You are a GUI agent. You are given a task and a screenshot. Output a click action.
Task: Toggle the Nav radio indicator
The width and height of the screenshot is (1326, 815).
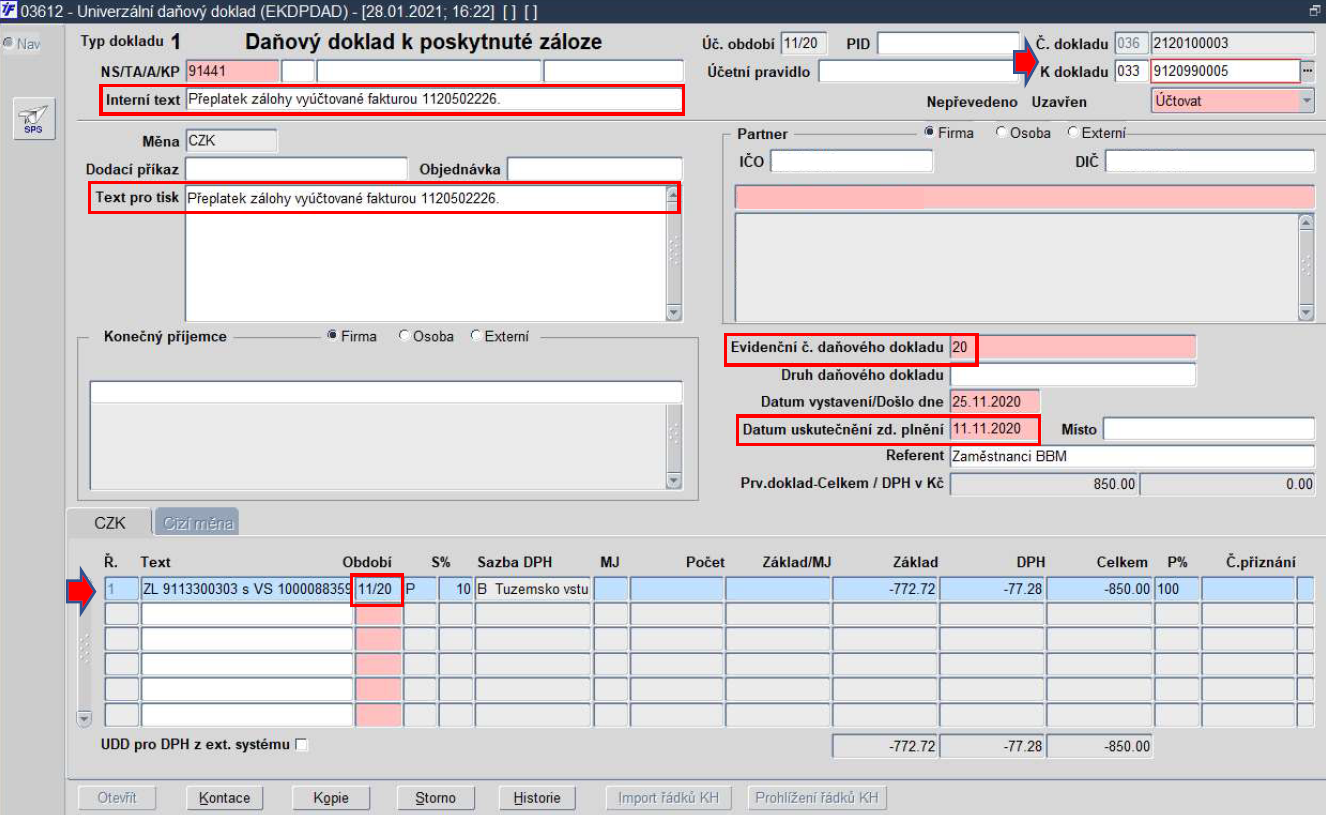[x=8, y=44]
